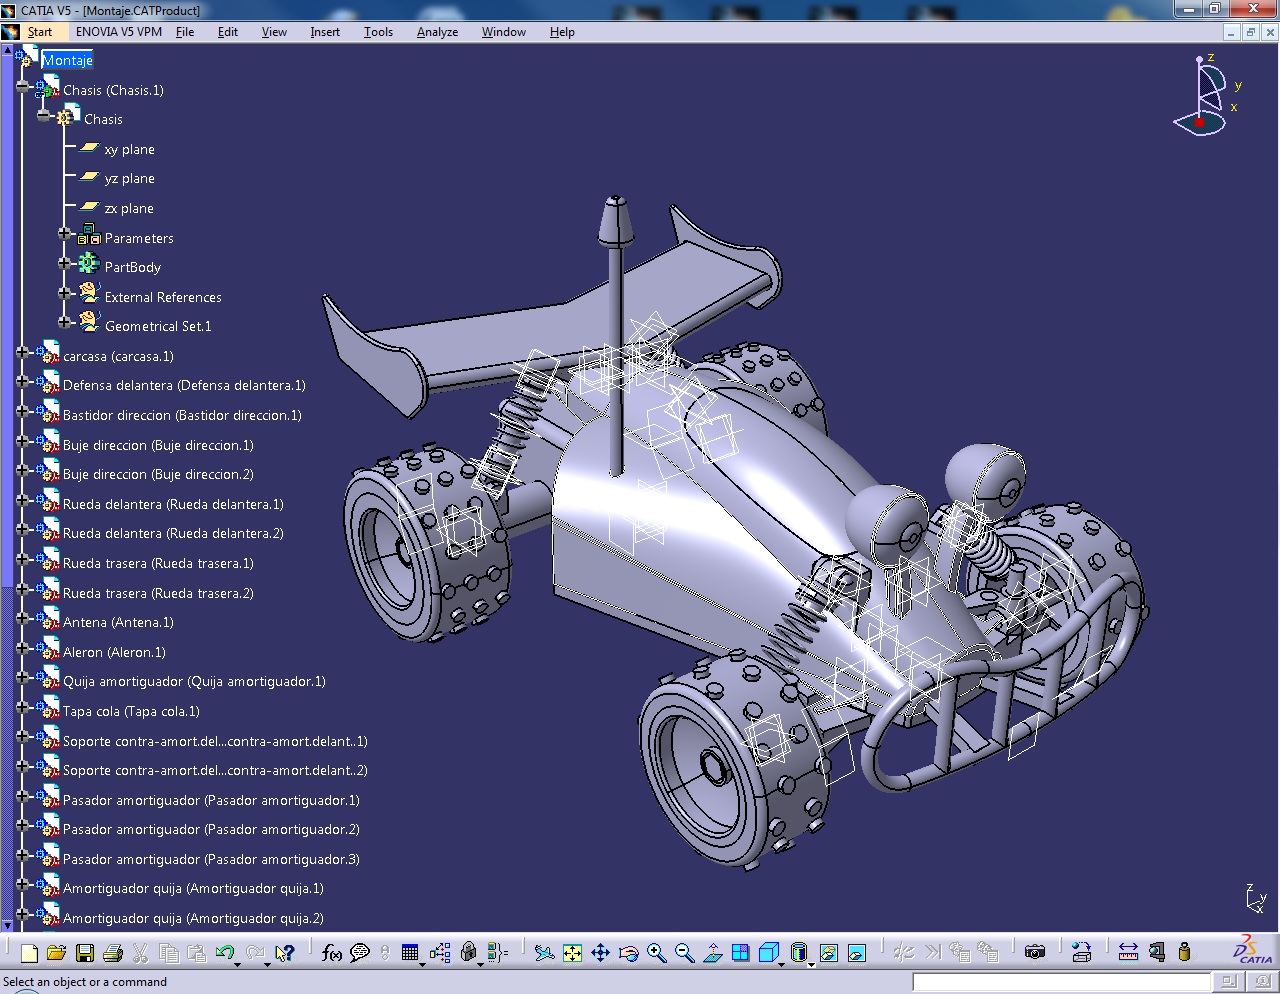Select Rueda trasera (Rueda trasera.2)
Image resolution: width=1280 pixels, height=994 pixels.
(x=158, y=594)
